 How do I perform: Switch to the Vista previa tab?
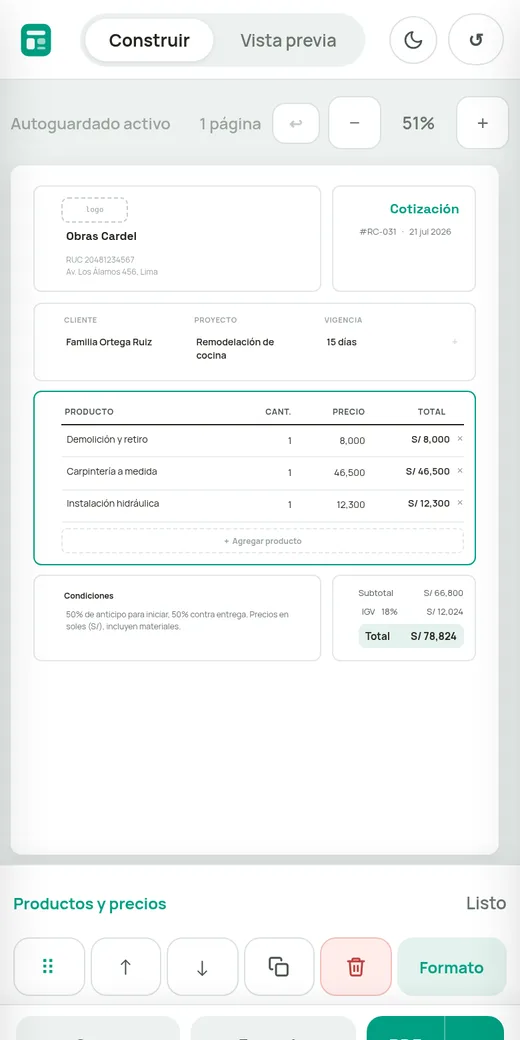[x=288, y=40]
